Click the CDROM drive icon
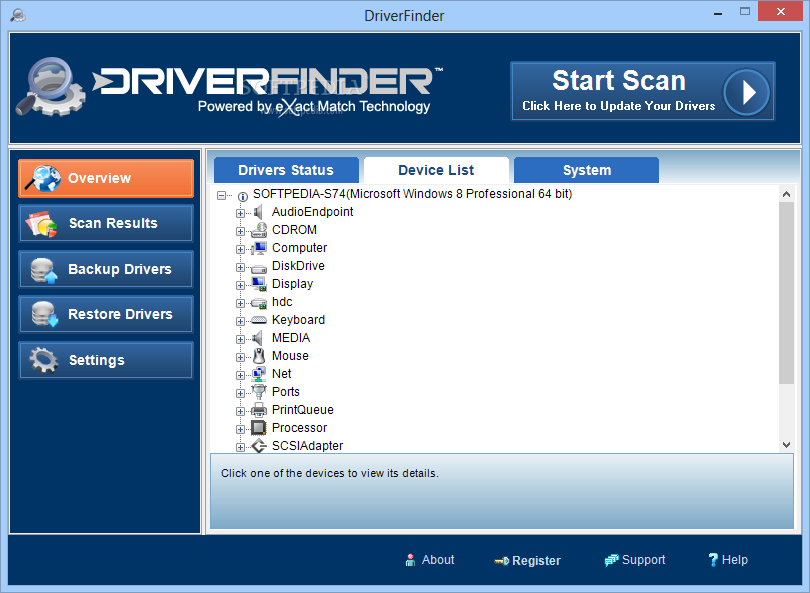Screen dimensions: 810x593 259,230
